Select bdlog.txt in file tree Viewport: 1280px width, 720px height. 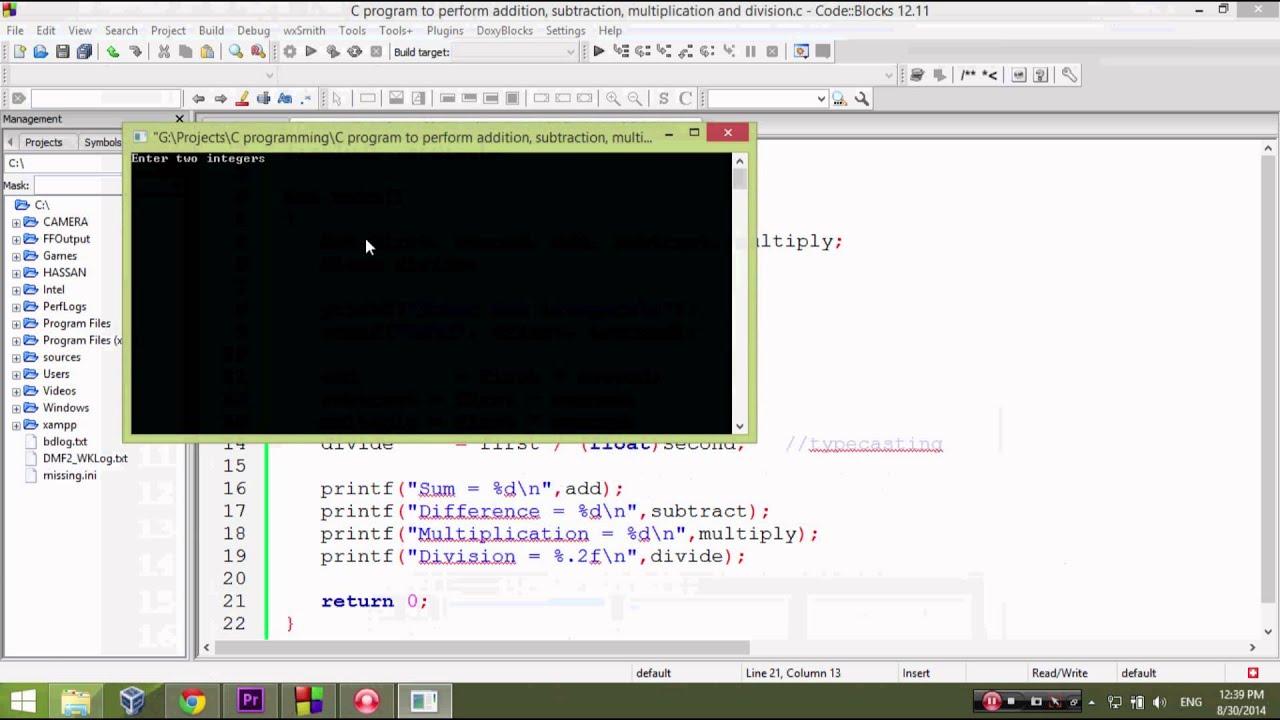tap(65, 441)
